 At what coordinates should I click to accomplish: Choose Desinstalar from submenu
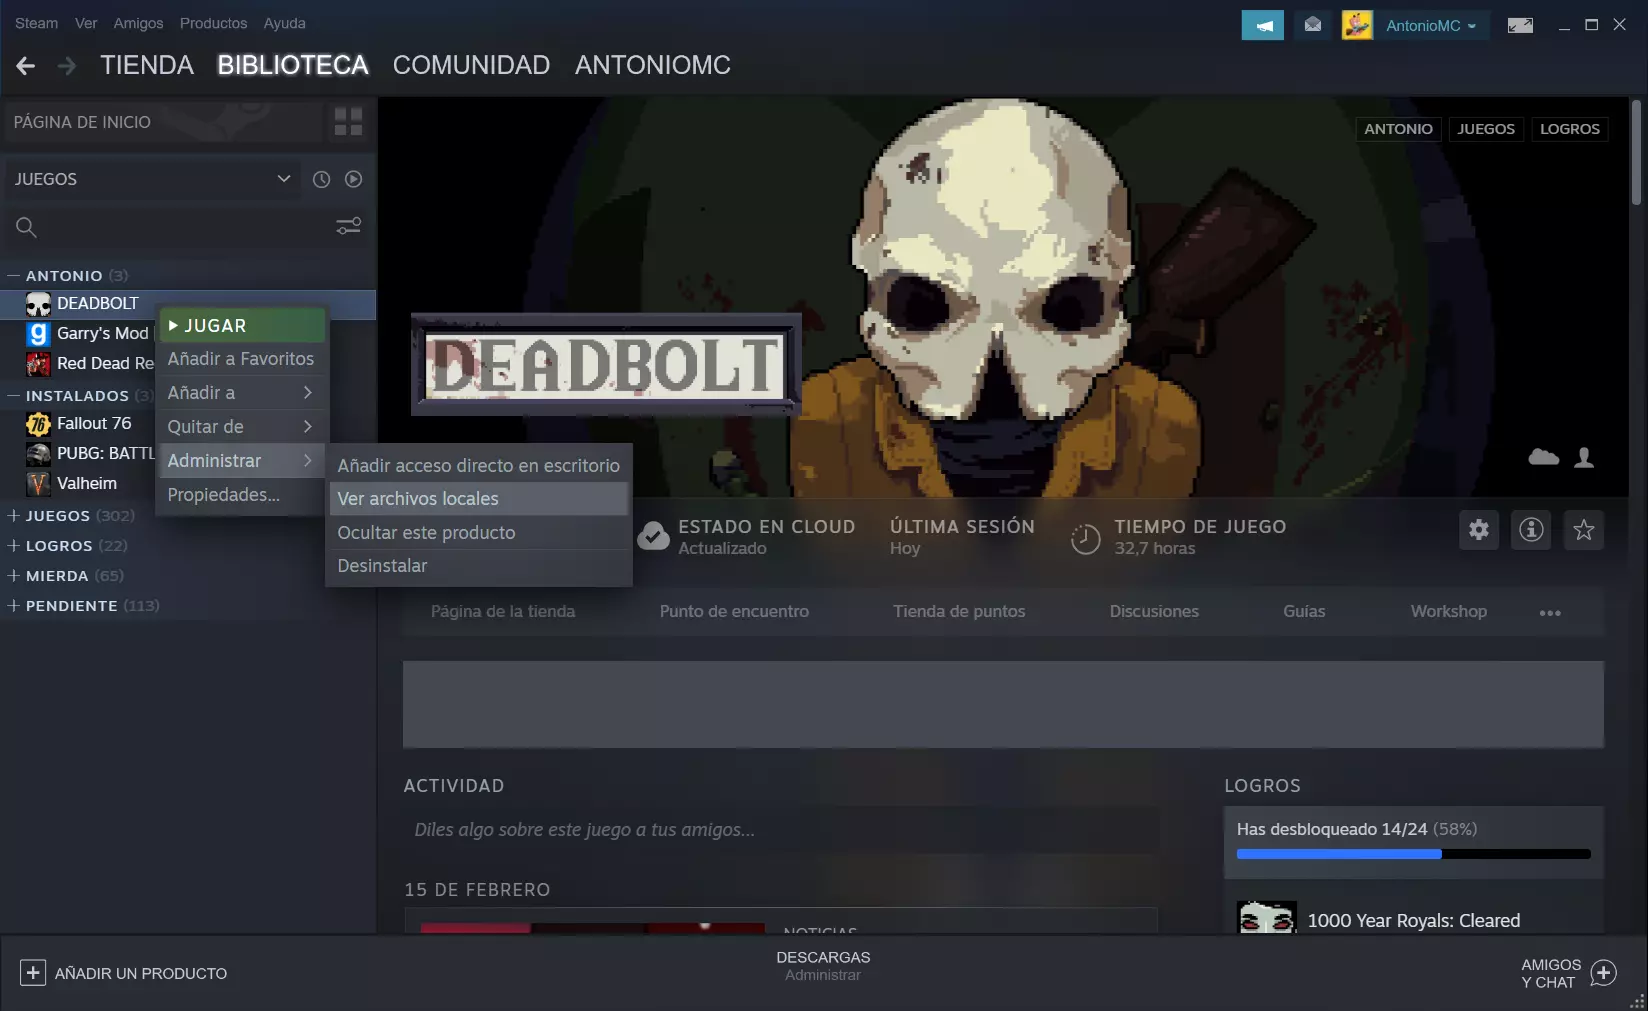[x=479, y=566]
